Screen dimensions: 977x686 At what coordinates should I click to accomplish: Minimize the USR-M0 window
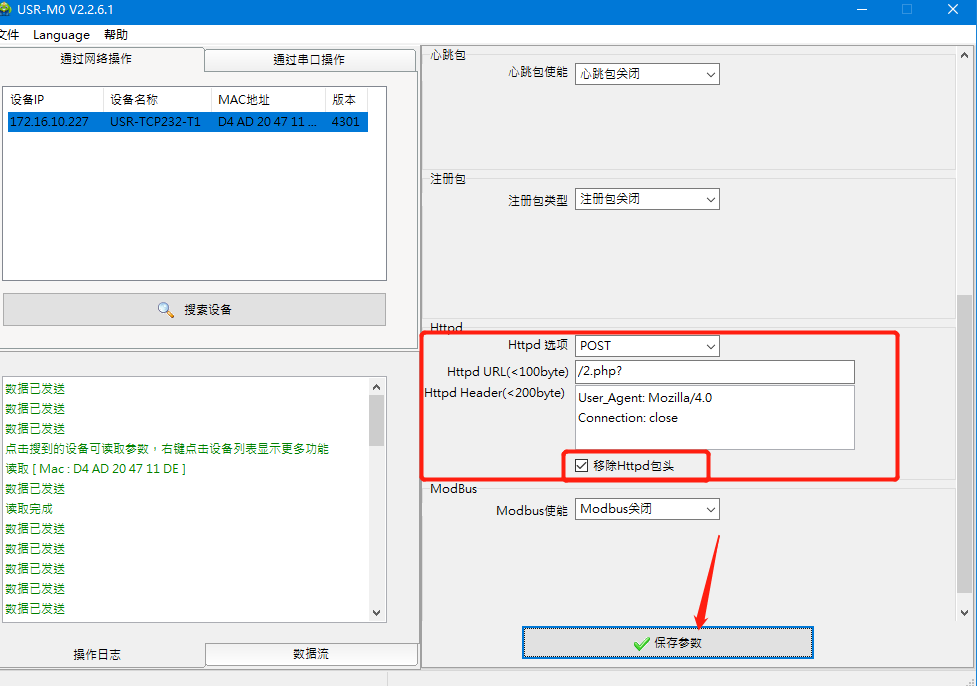coord(858,9)
